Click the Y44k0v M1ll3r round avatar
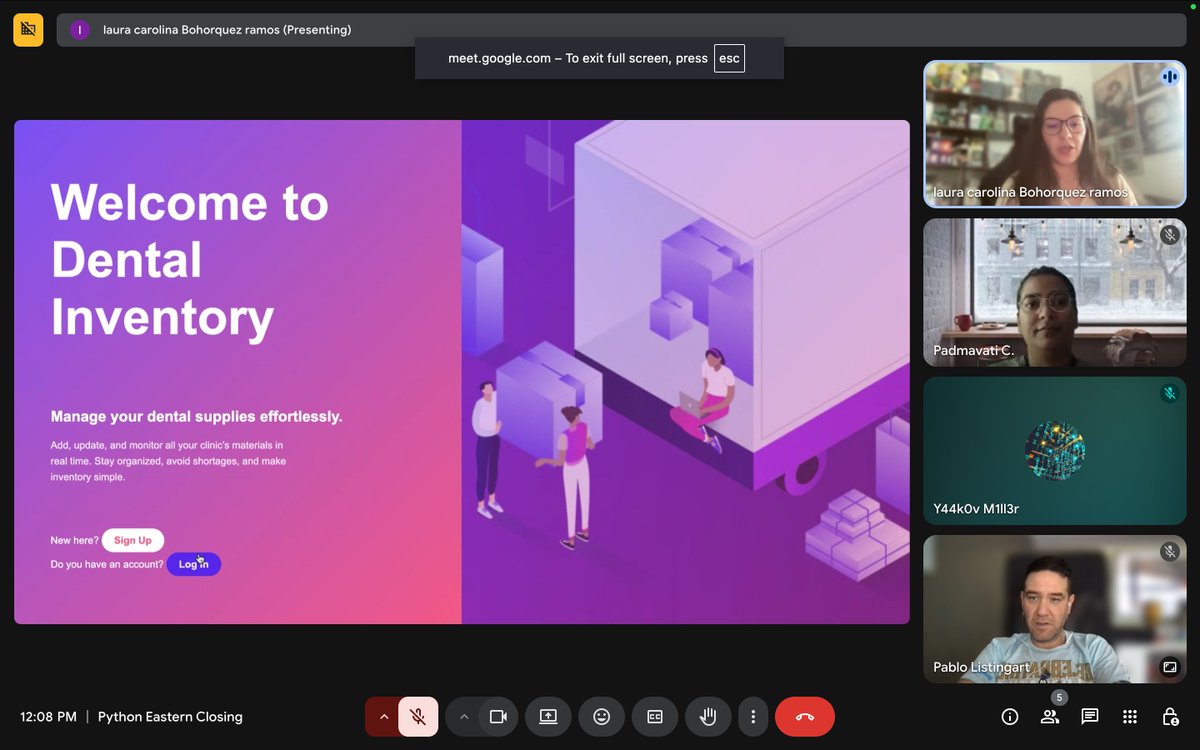 click(x=1055, y=450)
